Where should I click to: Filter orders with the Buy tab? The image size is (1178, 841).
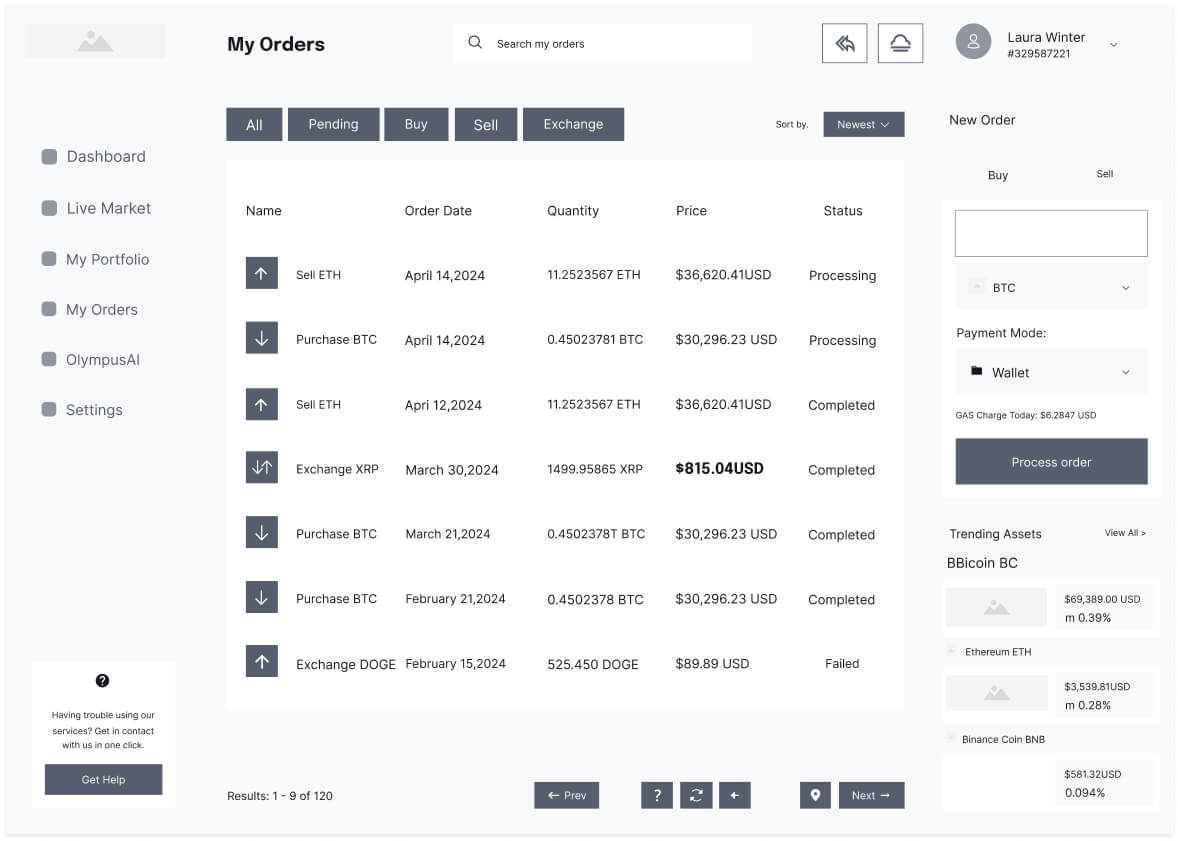416,124
